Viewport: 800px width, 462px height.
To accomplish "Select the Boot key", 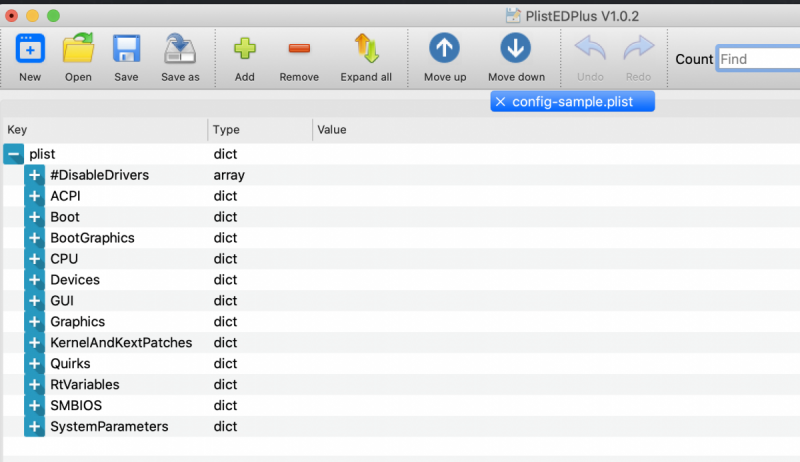I will (x=65, y=217).
